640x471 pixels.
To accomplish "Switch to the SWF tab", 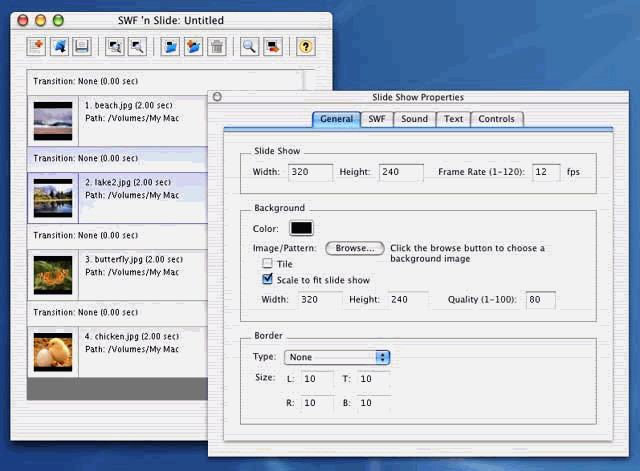I will [377, 119].
